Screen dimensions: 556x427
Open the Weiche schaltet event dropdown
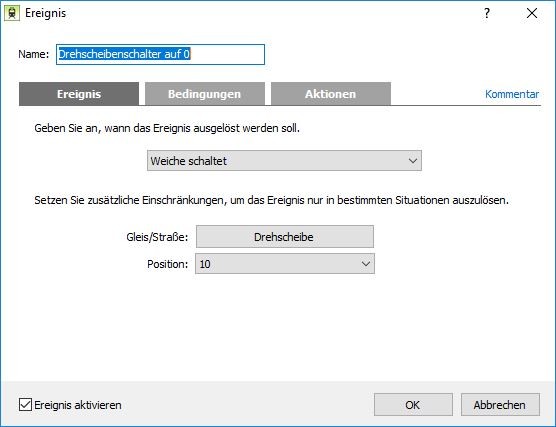coord(284,161)
